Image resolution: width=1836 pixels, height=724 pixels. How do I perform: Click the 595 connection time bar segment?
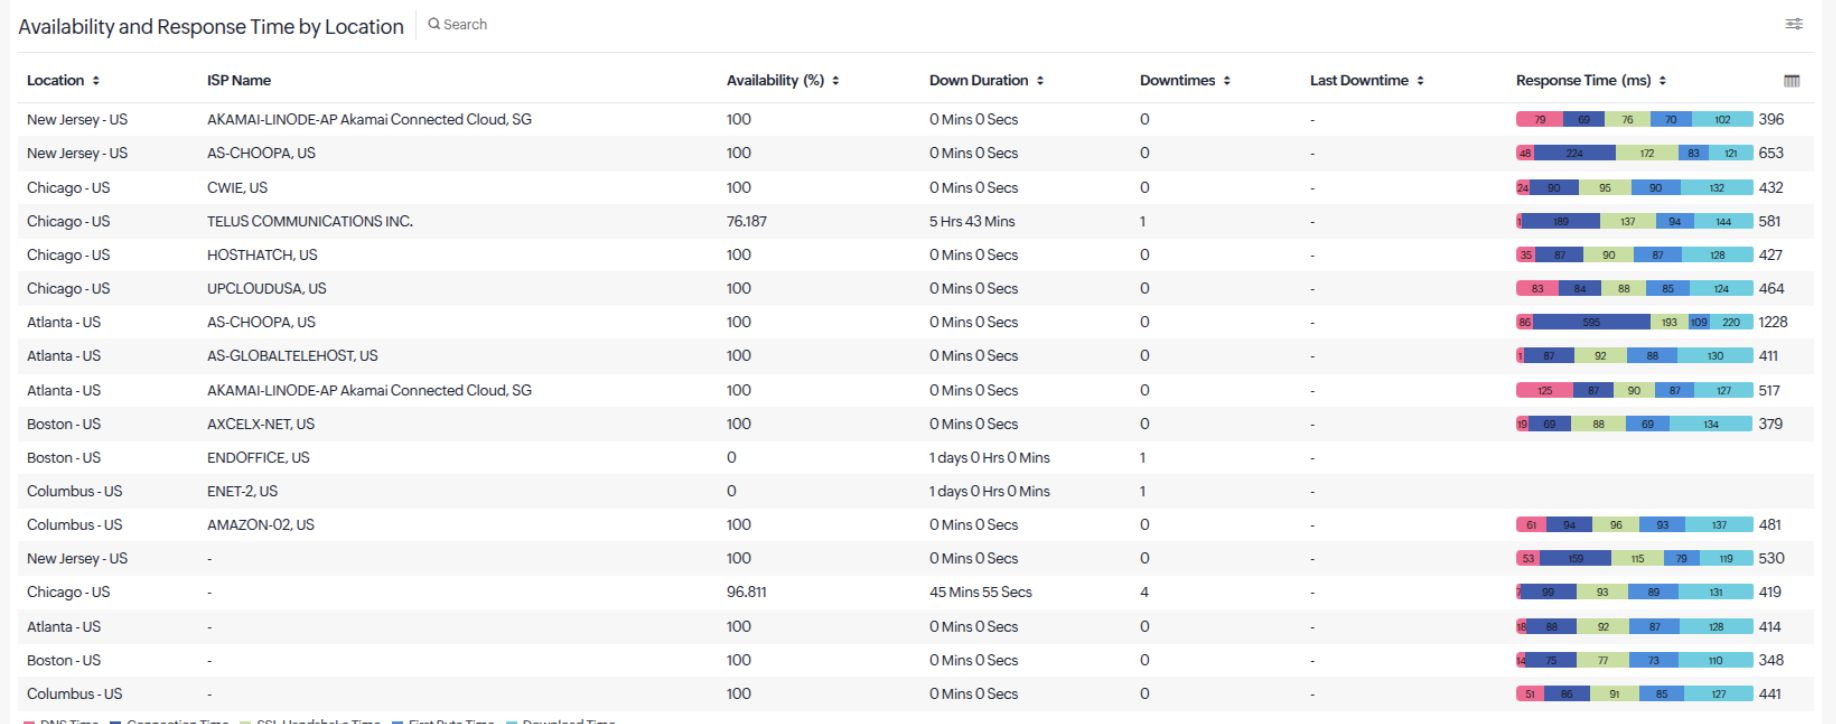point(1592,322)
